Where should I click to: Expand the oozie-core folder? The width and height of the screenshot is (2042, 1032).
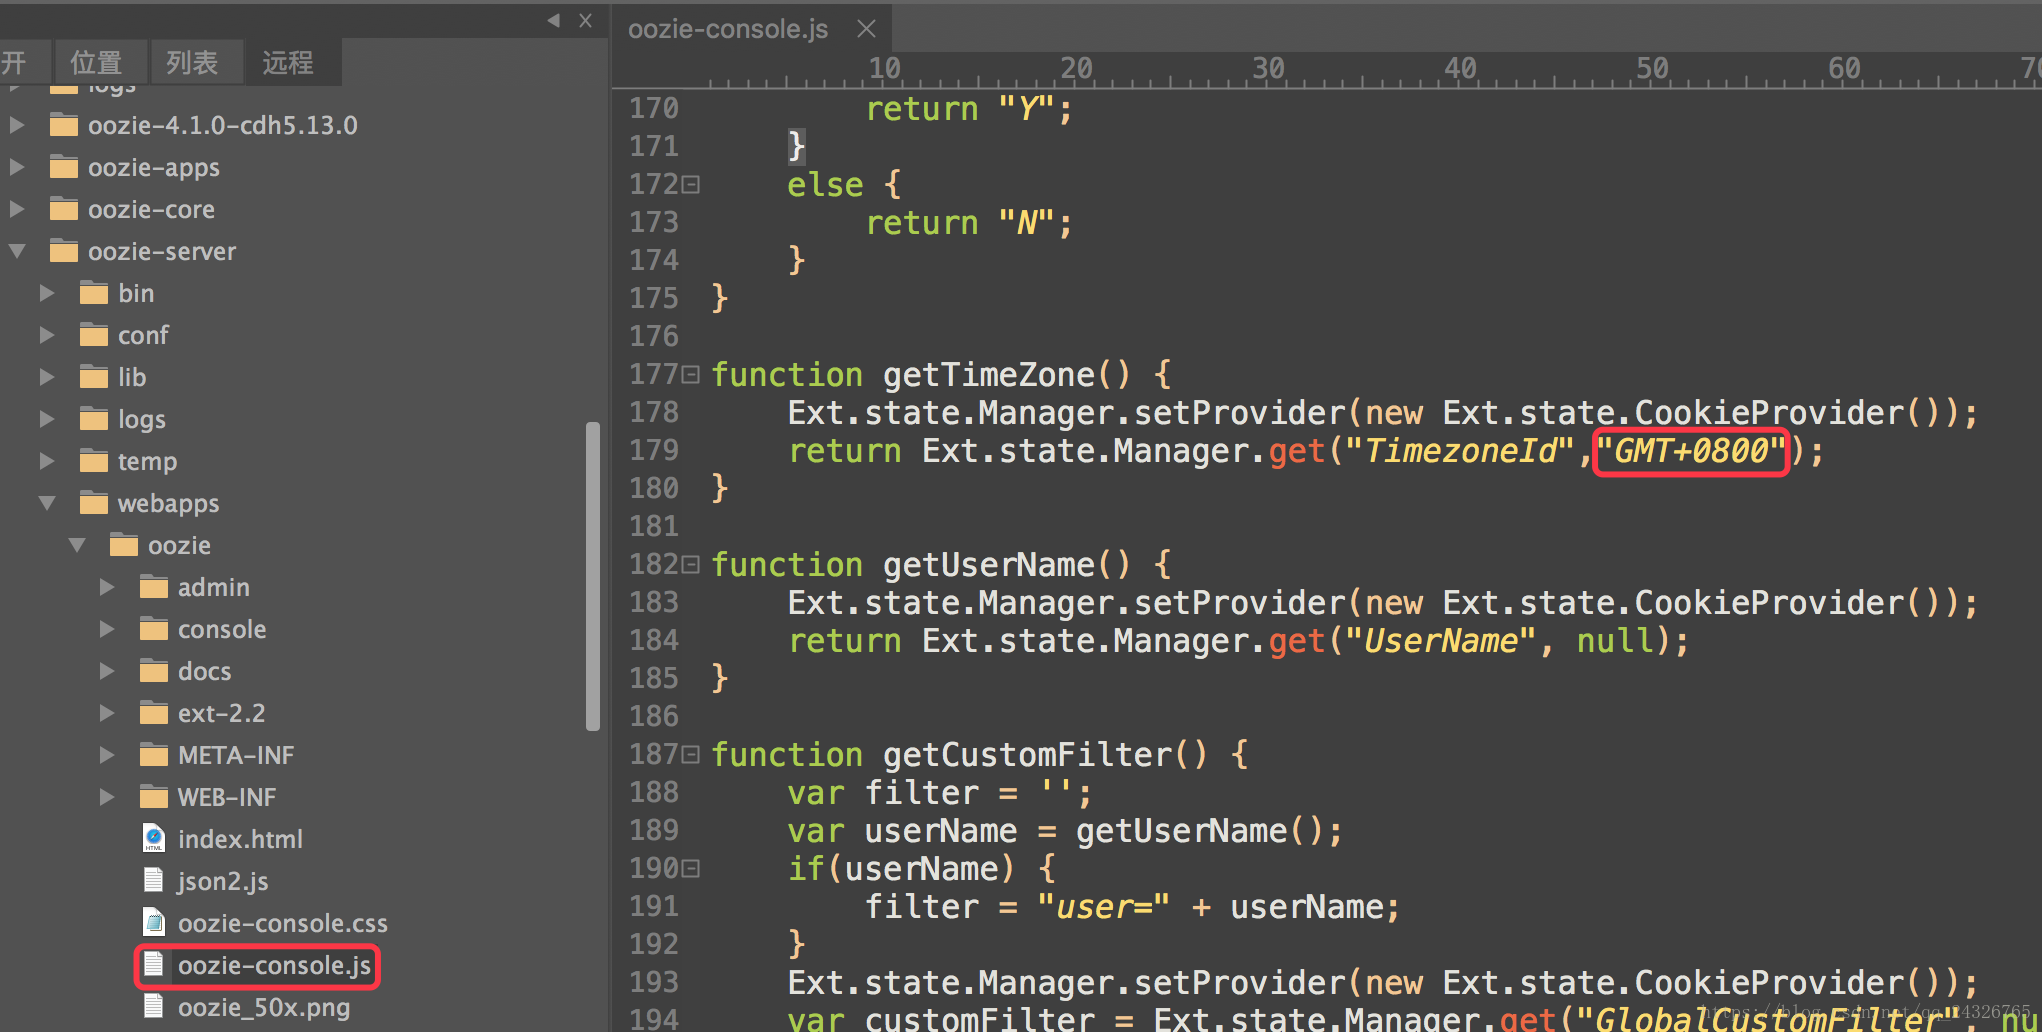click(x=17, y=209)
